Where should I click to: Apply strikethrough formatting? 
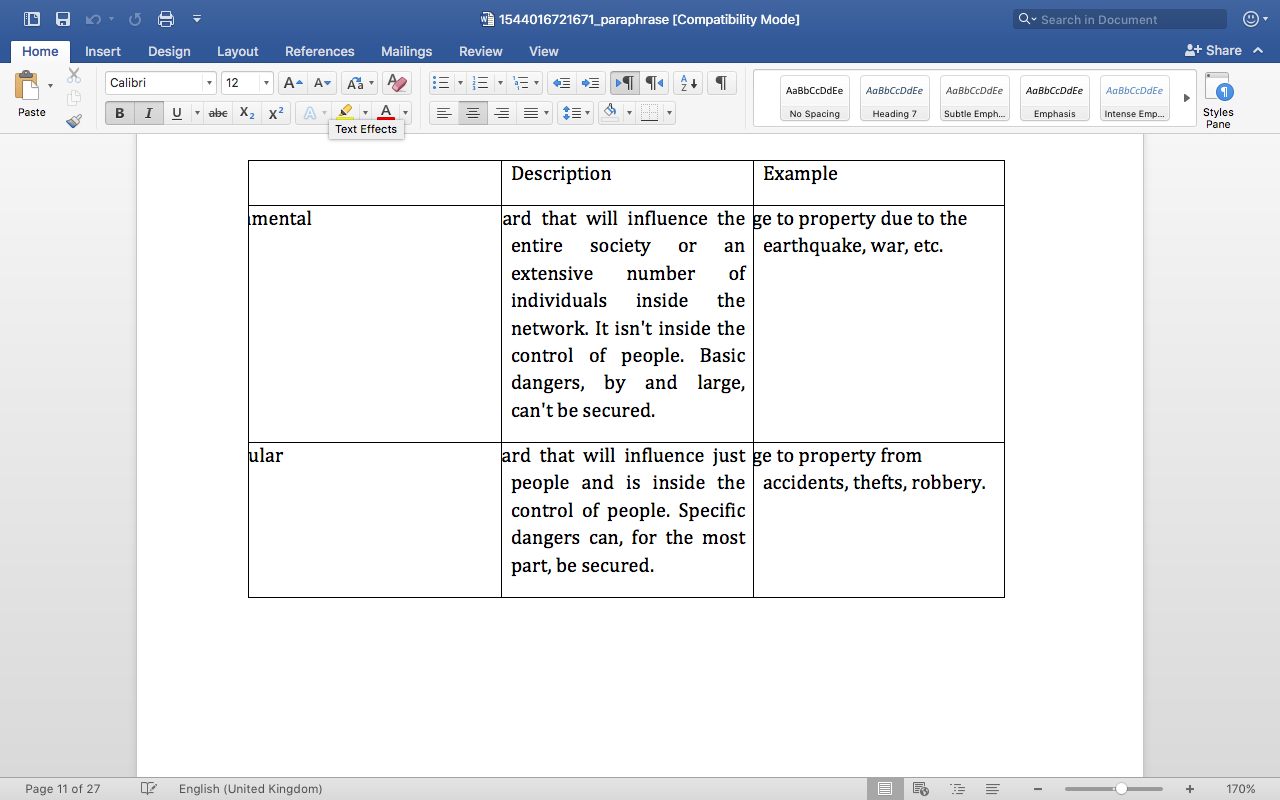click(x=218, y=113)
